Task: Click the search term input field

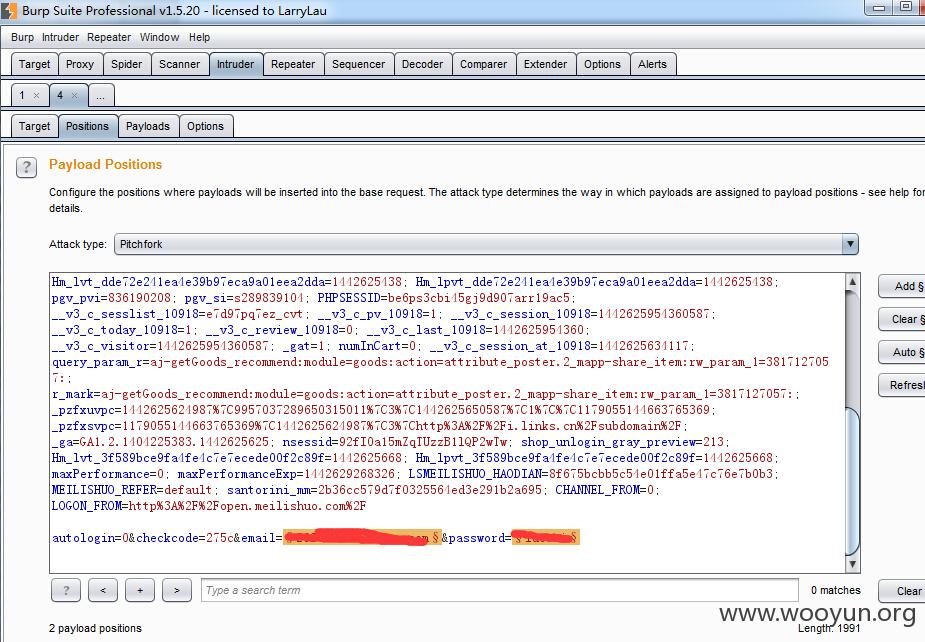Action: coord(500,590)
